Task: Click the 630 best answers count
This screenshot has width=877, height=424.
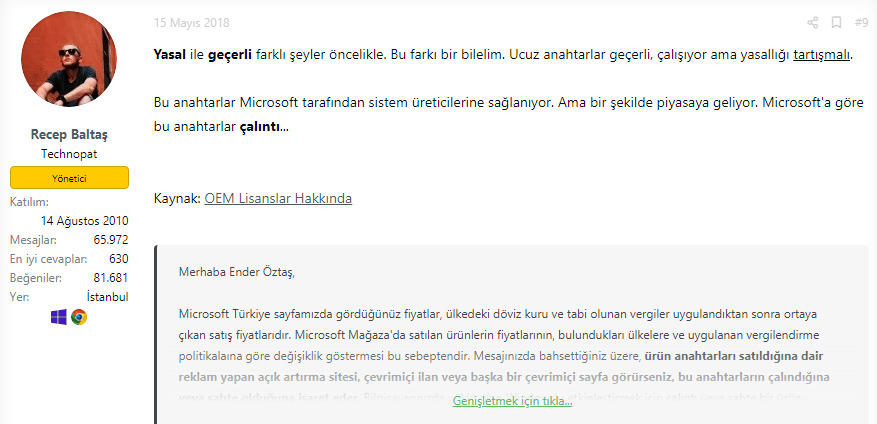Action: click(118, 259)
